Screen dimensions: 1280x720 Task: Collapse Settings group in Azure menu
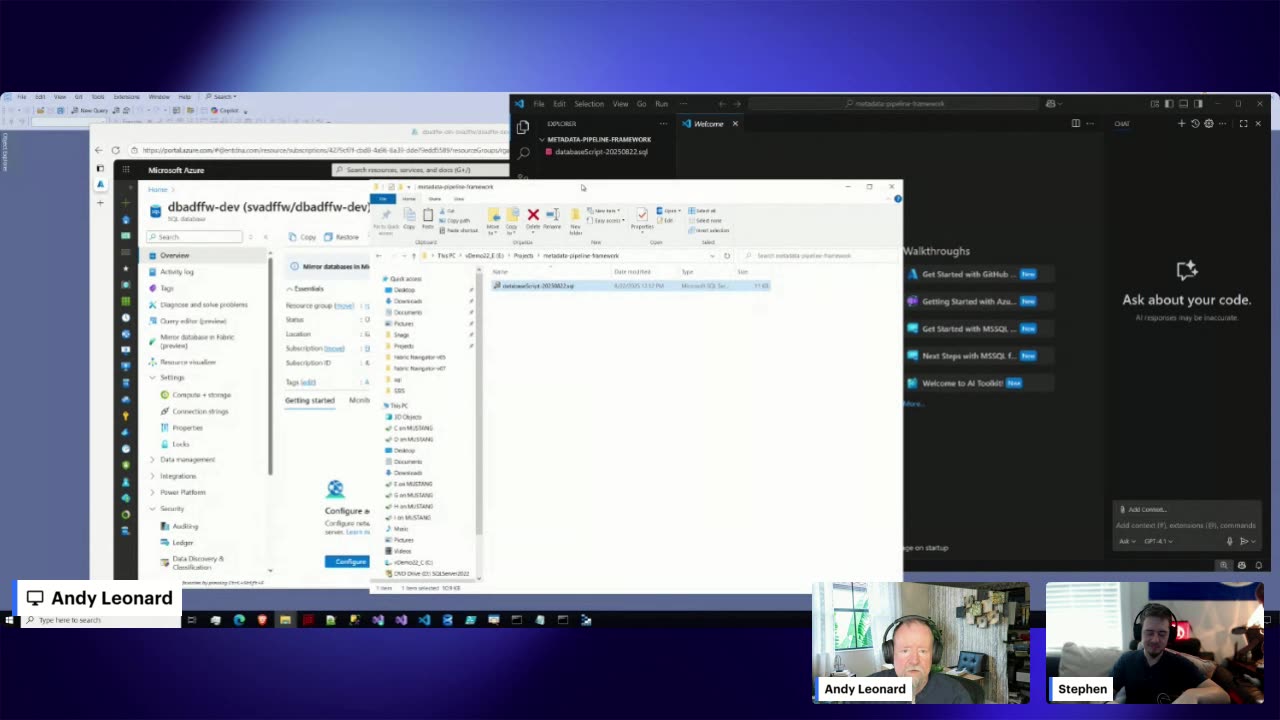coord(152,378)
